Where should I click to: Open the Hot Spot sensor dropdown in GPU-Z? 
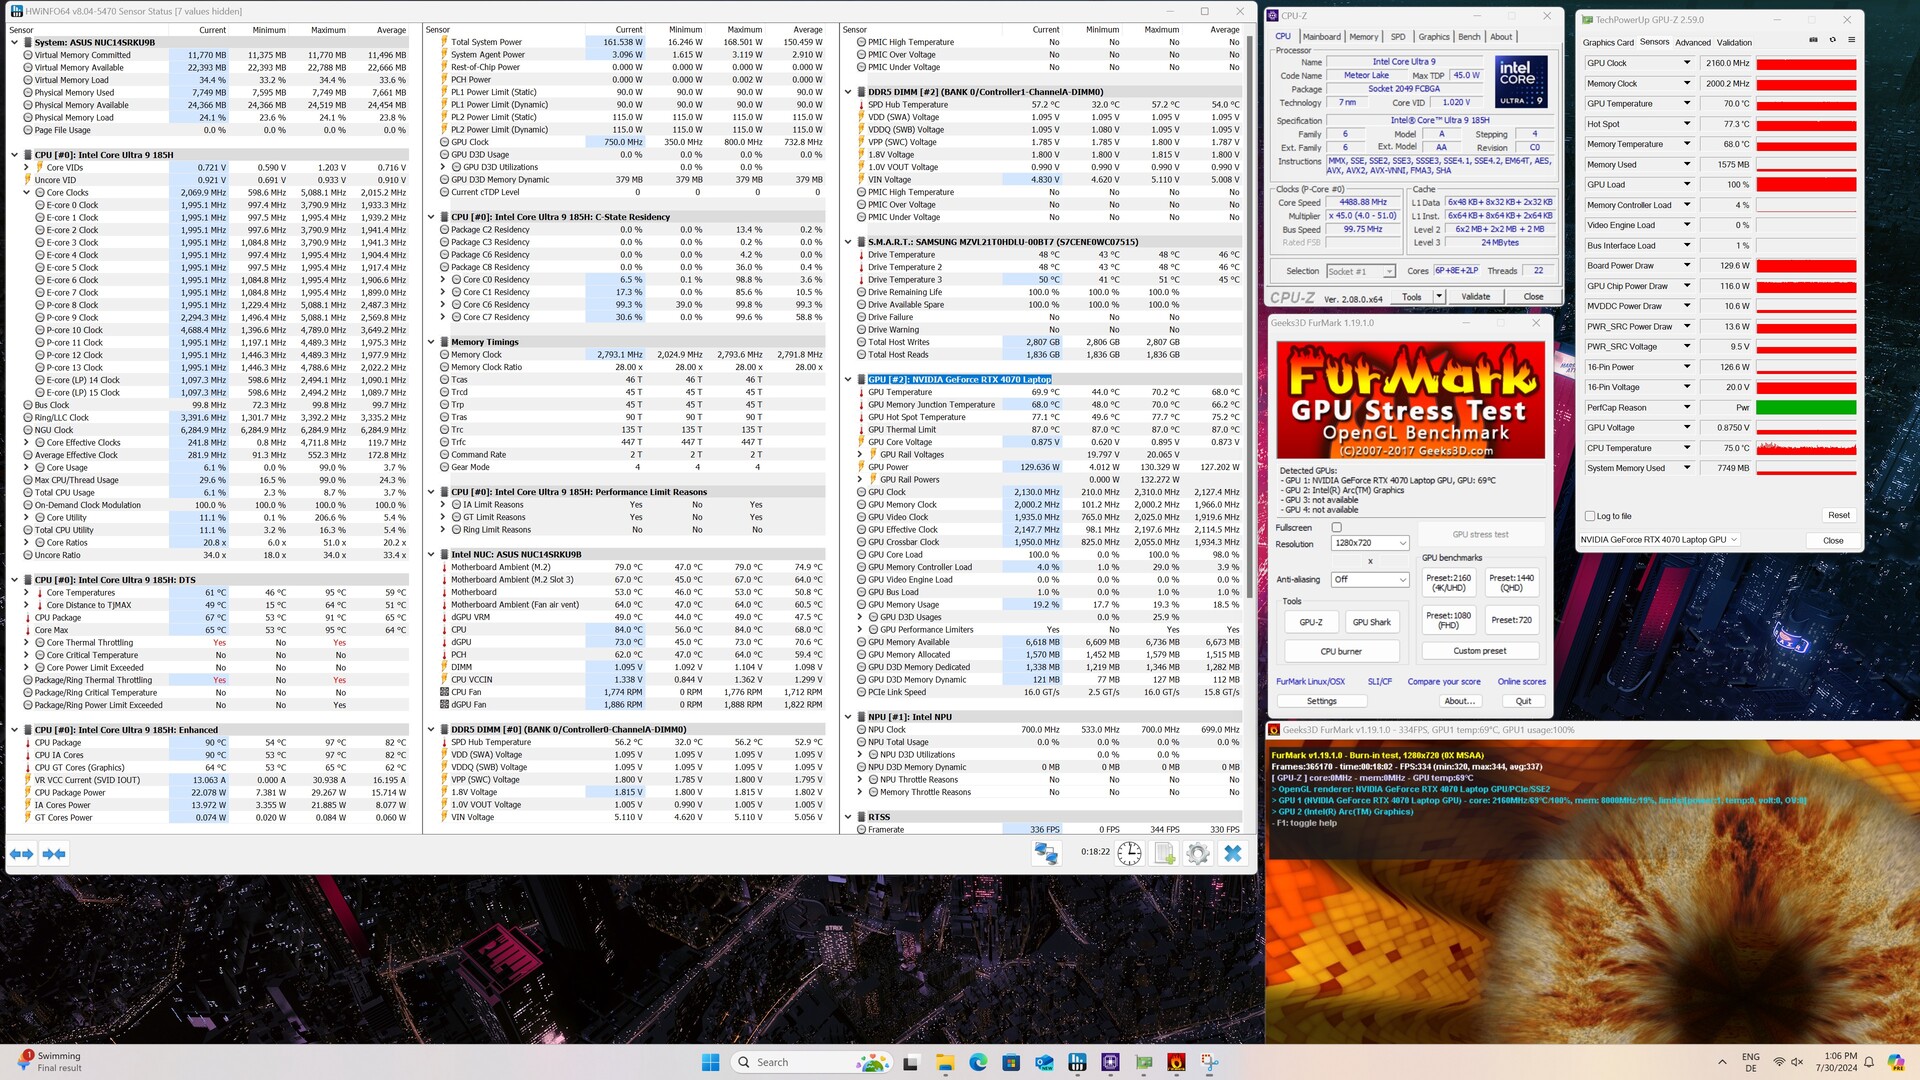click(1687, 124)
